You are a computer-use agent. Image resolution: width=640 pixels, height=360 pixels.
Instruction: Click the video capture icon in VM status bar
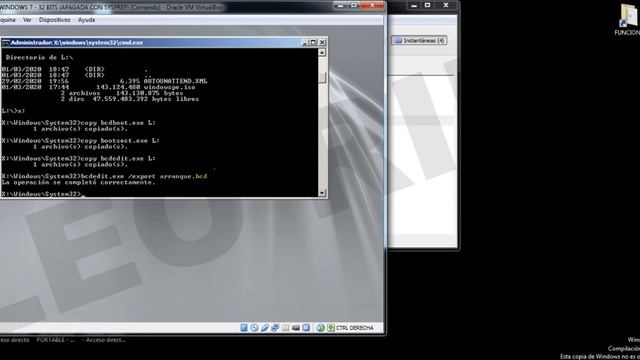point(296,328)
